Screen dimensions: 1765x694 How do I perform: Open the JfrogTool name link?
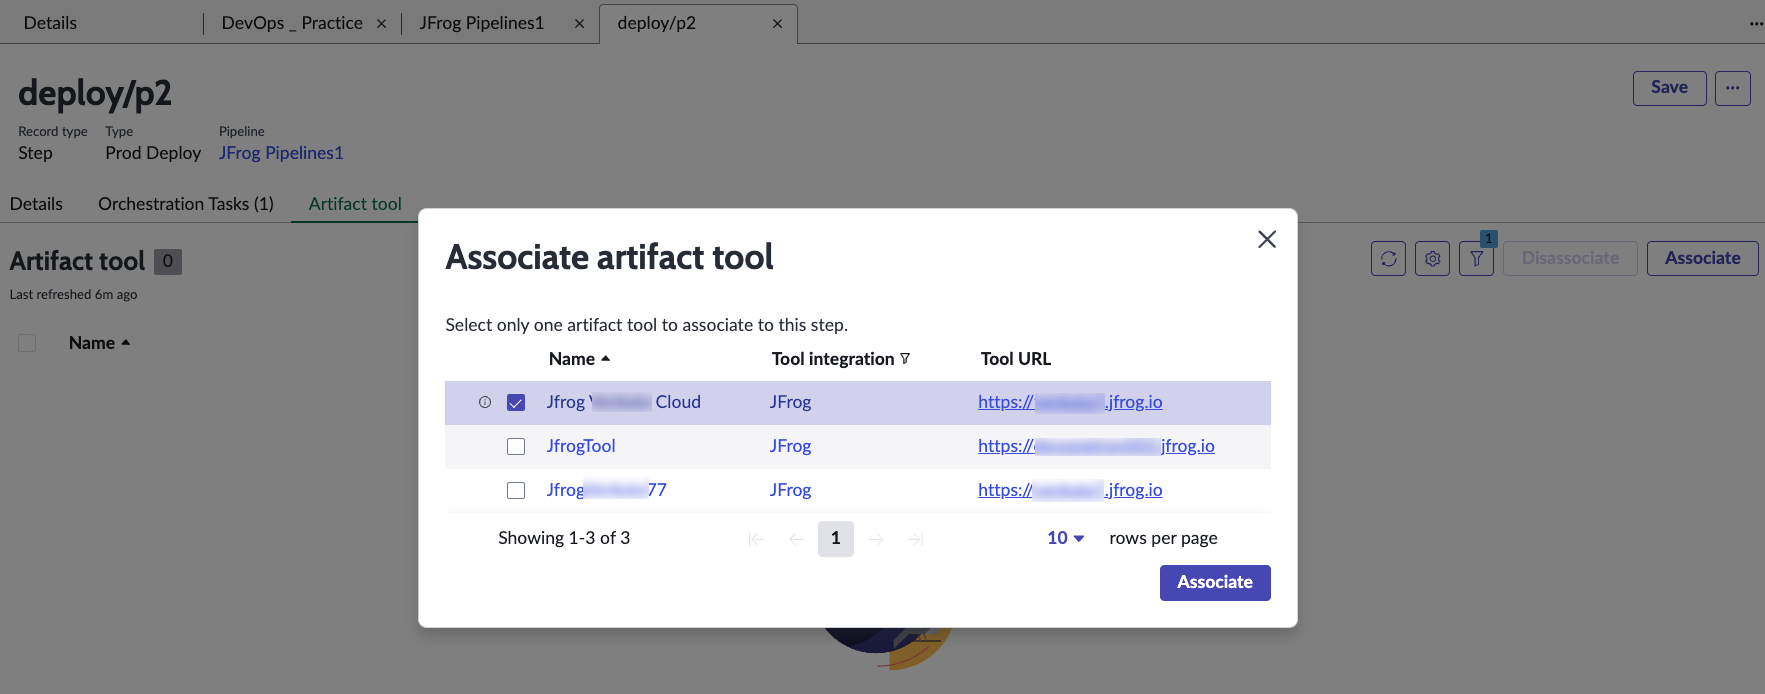(581, 446)
